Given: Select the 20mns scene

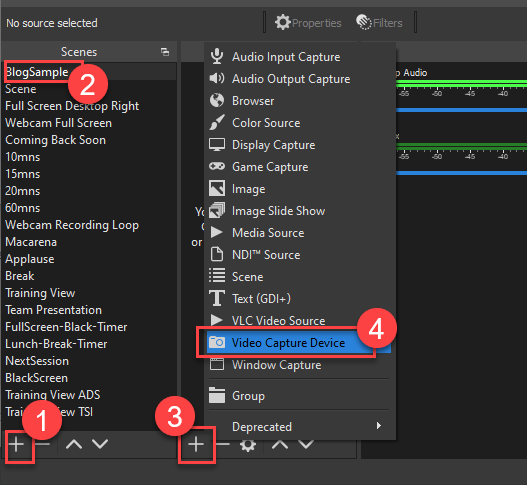Looking at the screenshot, I should (89, 191).
